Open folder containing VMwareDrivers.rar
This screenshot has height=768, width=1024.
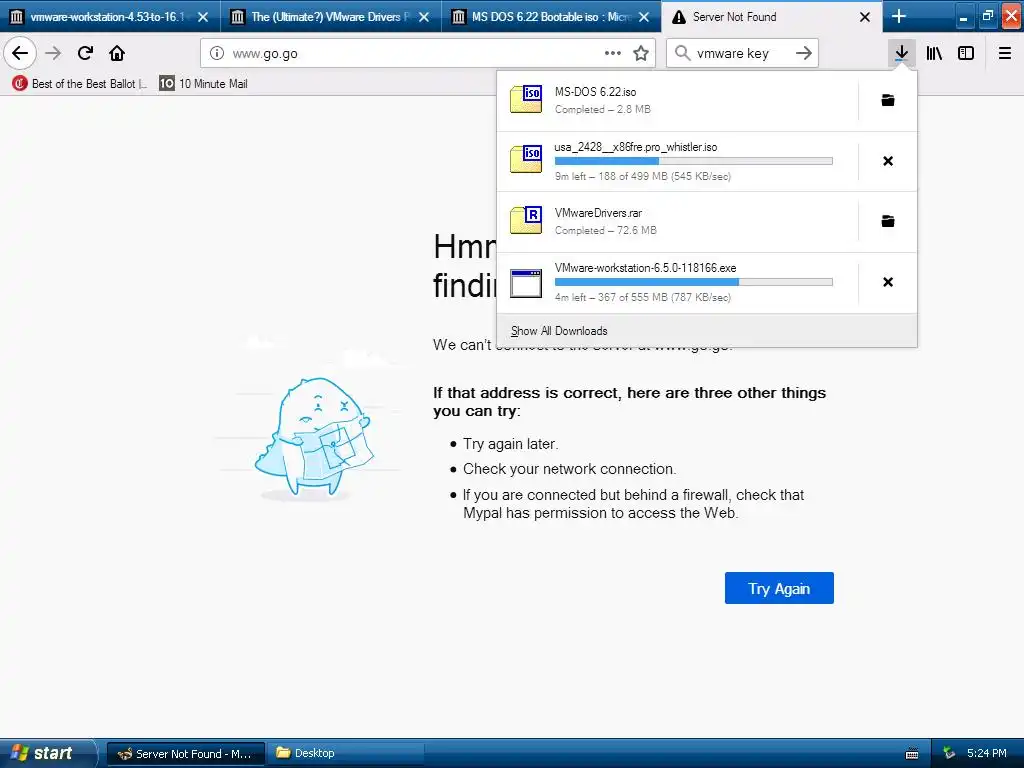click(888, 221)
